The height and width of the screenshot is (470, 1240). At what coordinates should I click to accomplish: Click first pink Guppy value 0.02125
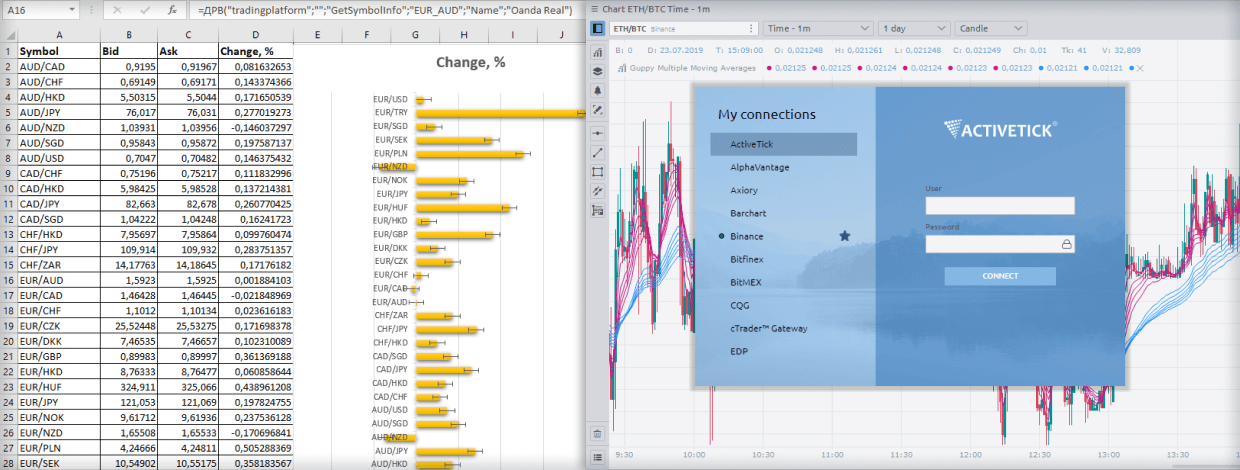click(x=791, y=68)
